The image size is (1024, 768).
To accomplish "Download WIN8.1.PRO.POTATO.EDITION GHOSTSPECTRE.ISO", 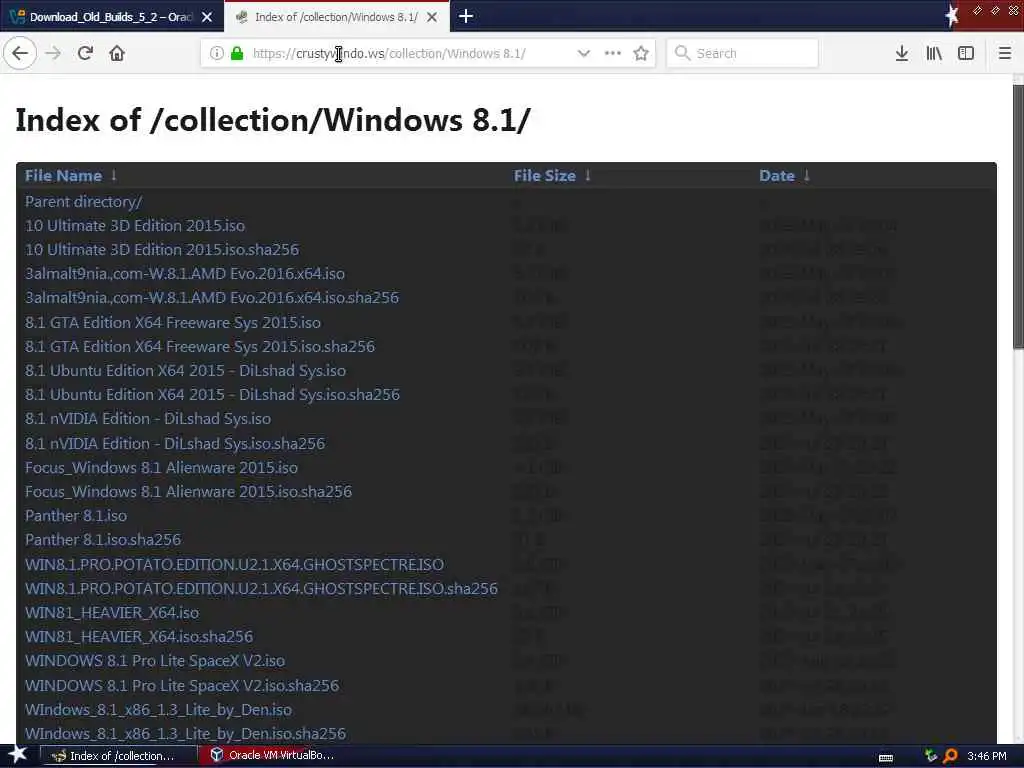I will point(234,565).
